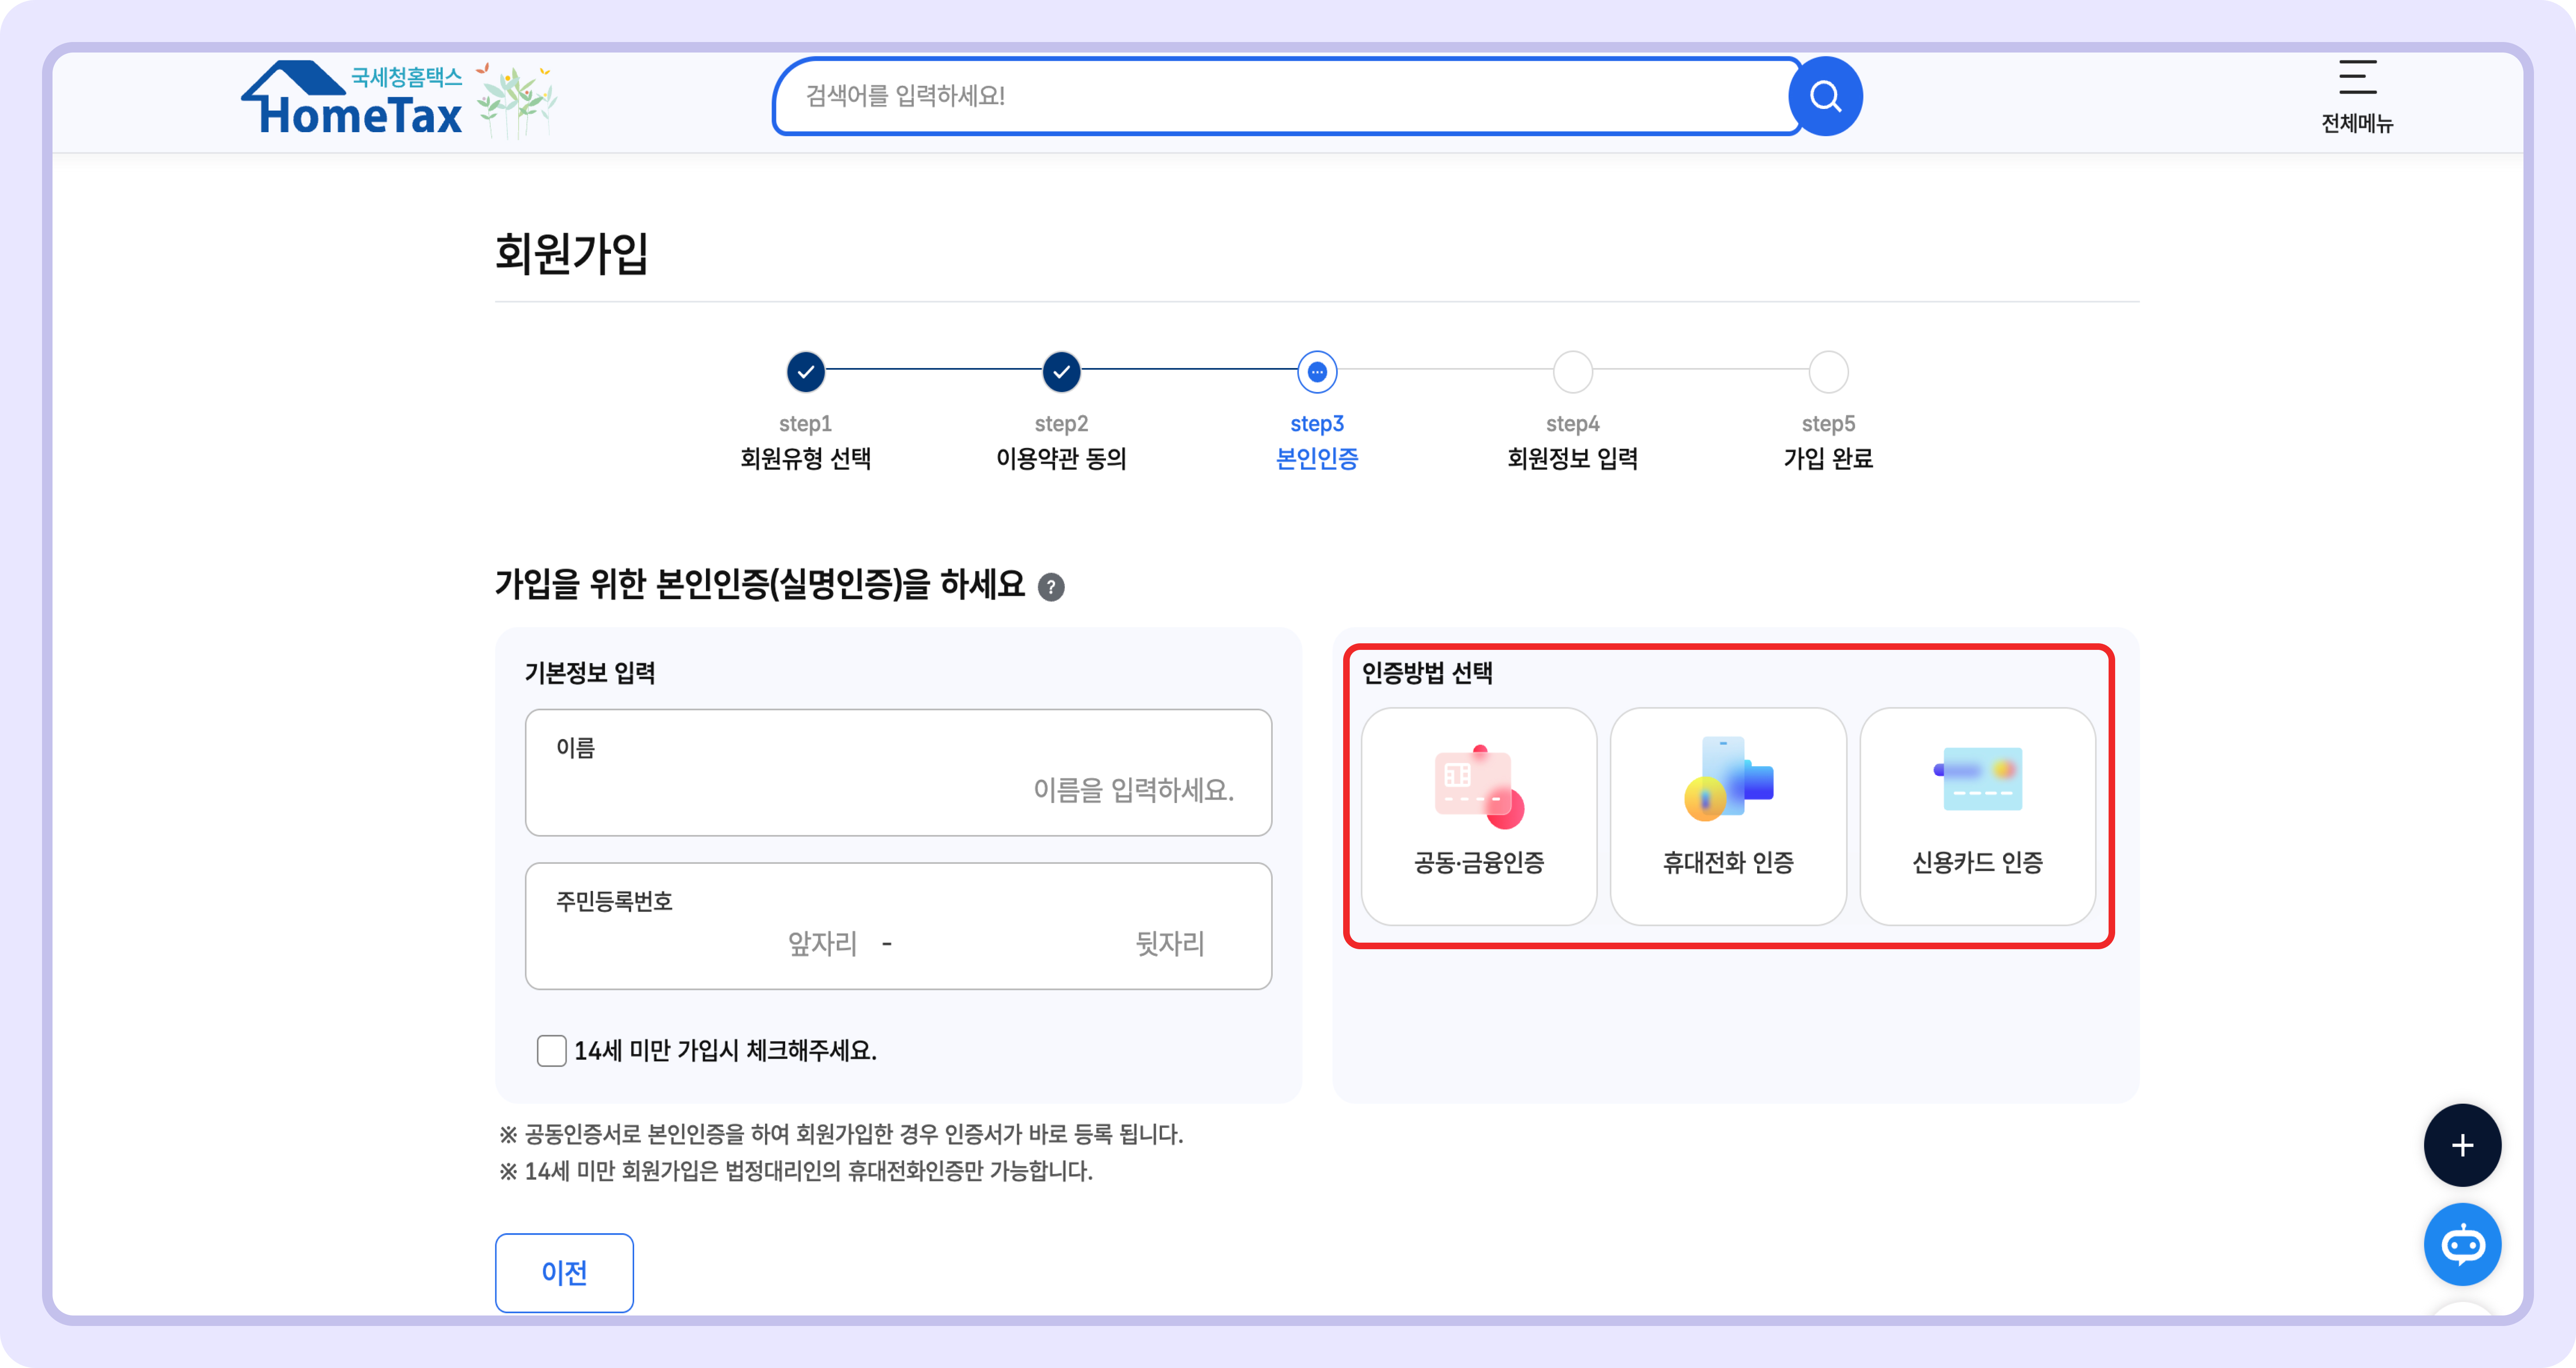This screenshot has width=2576, height=1368.
Task: Open the chatbot assistant icon
Action: 2463,1244
